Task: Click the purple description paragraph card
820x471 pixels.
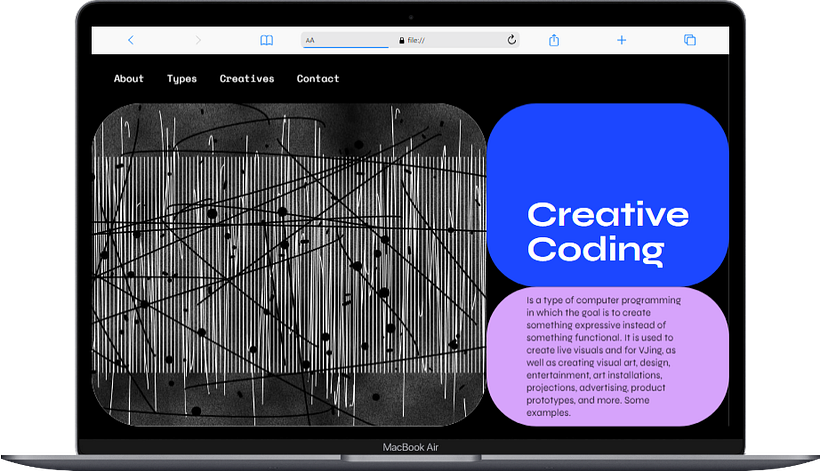Action: click(608, 357)
